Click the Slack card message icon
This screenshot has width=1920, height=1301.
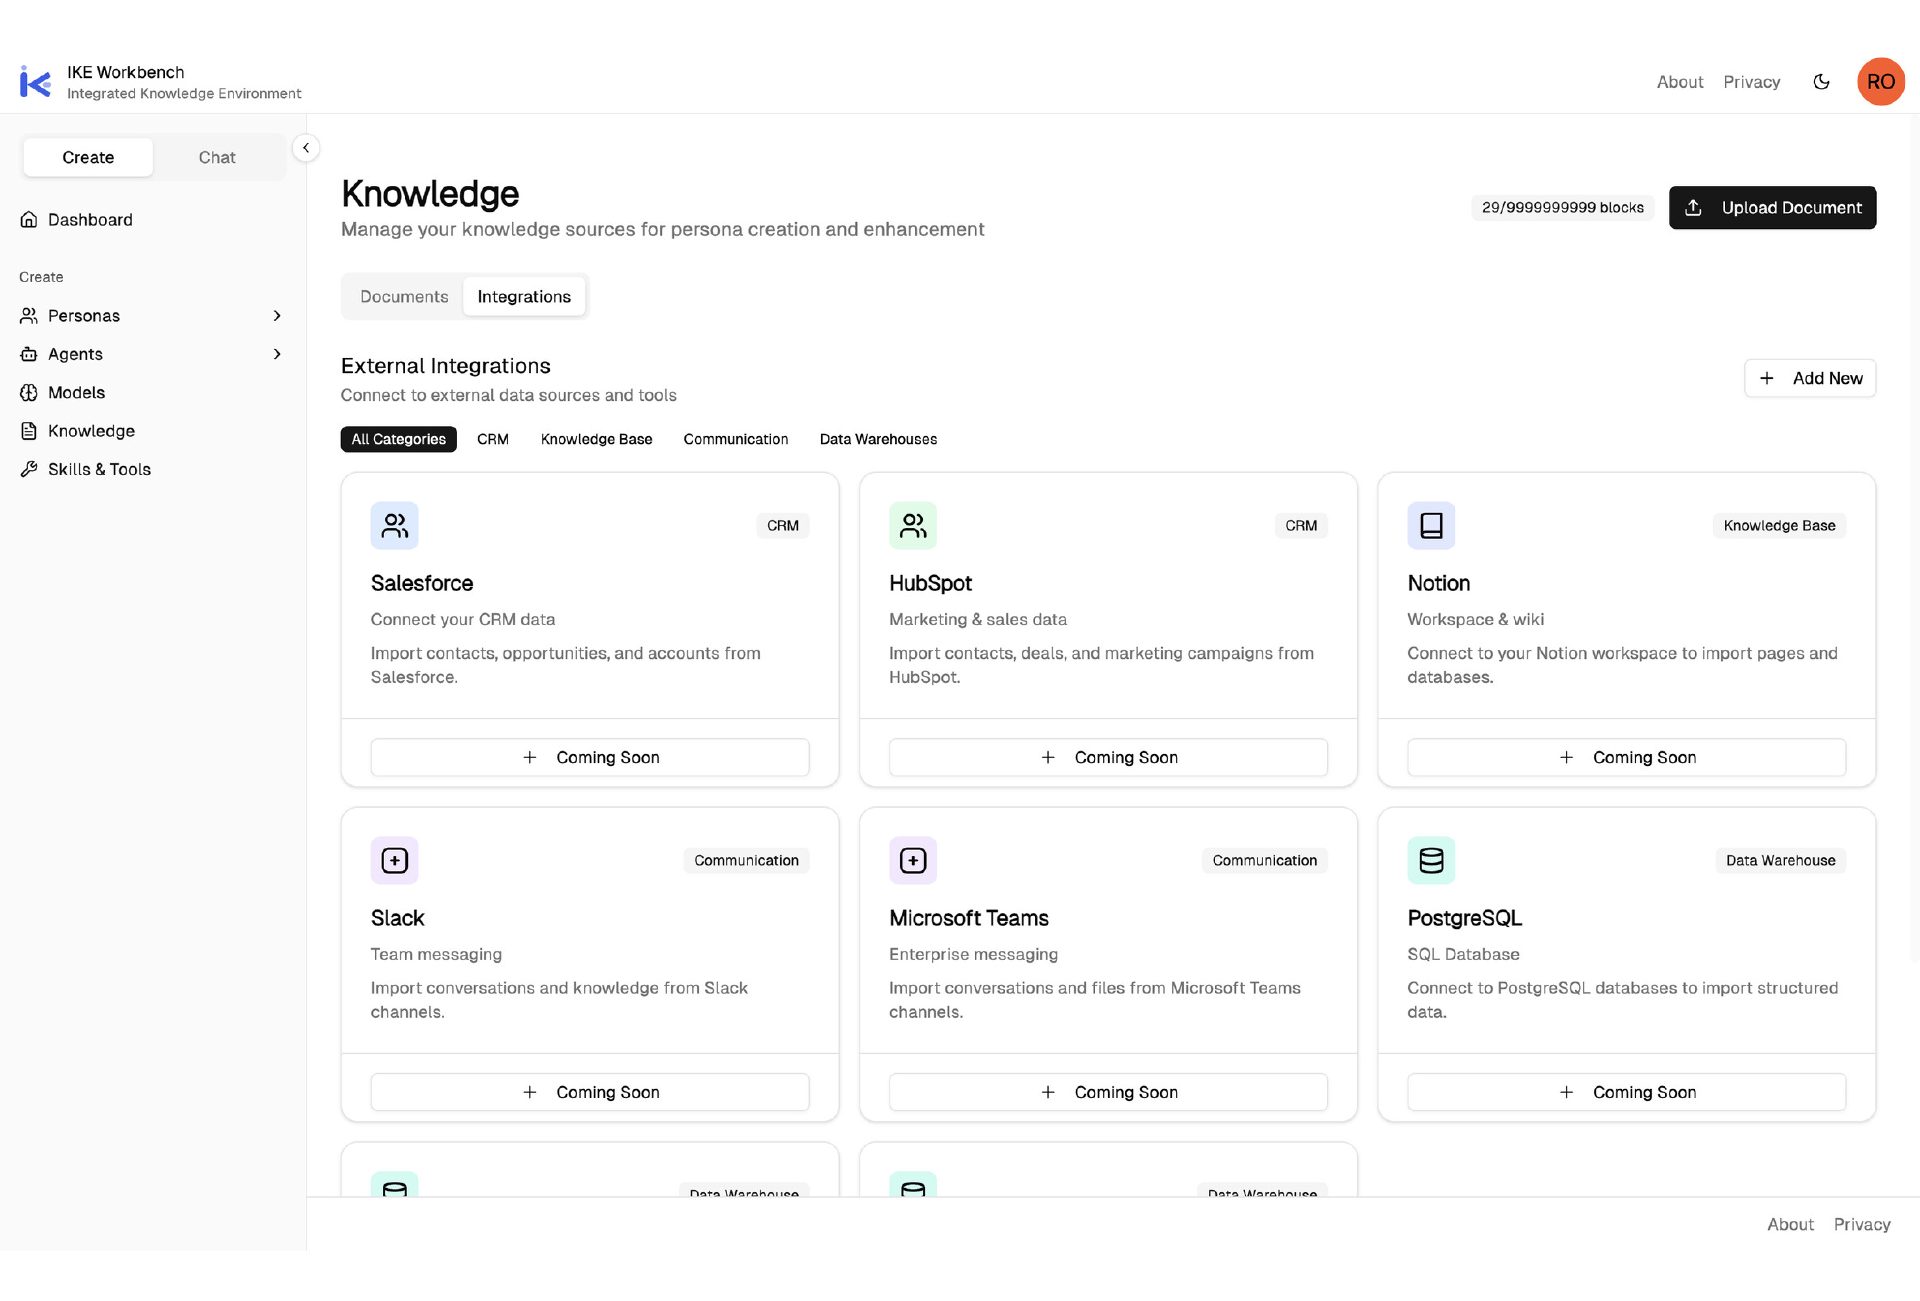coord(395,861)
